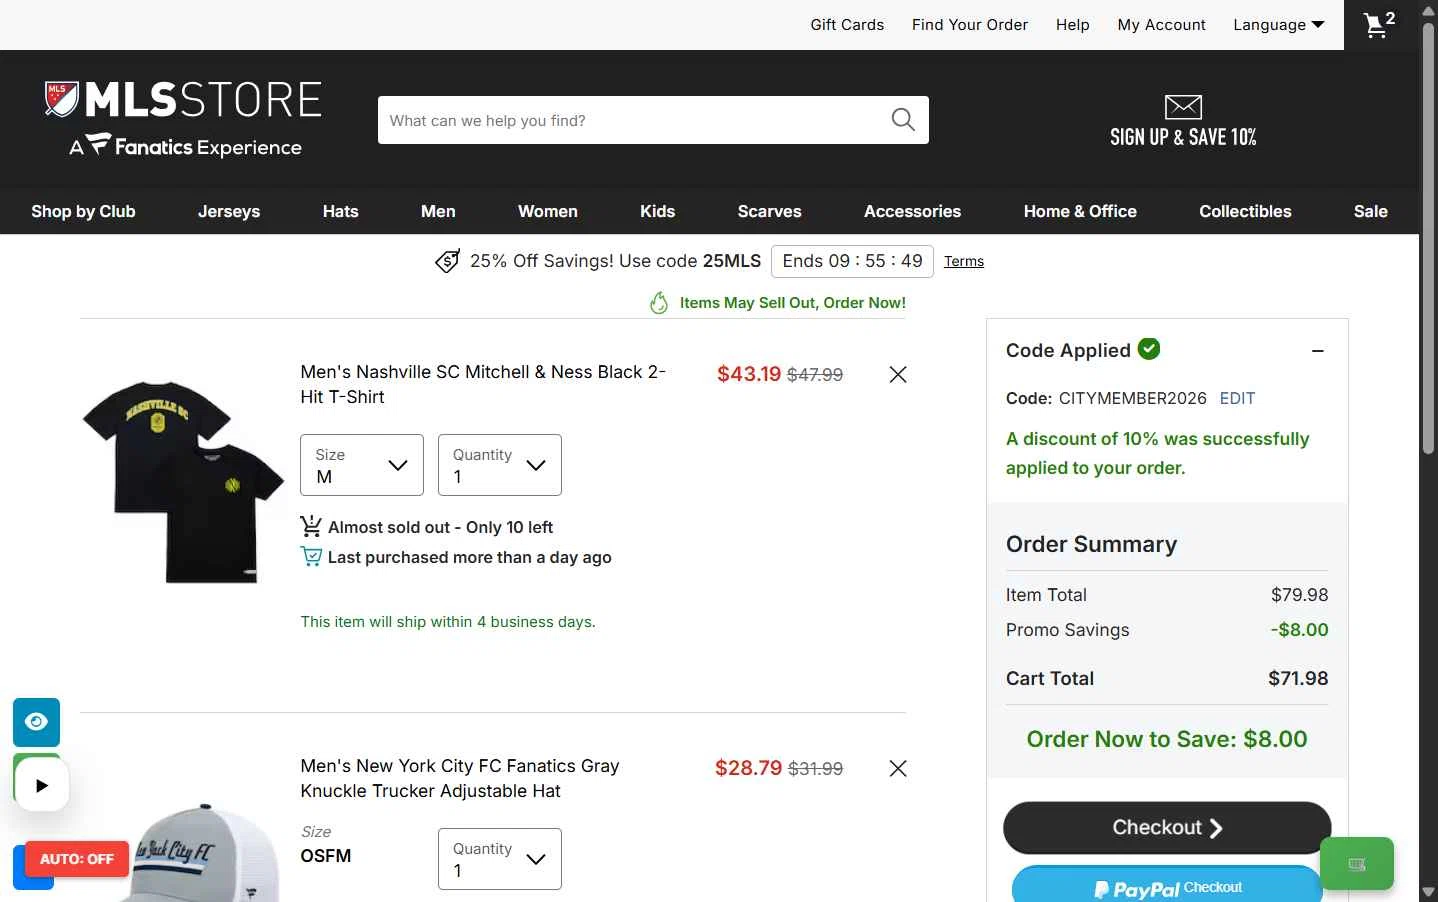Open the Jerseys menu
Viewport: 1438px width, 902px height.
(229, 211)
